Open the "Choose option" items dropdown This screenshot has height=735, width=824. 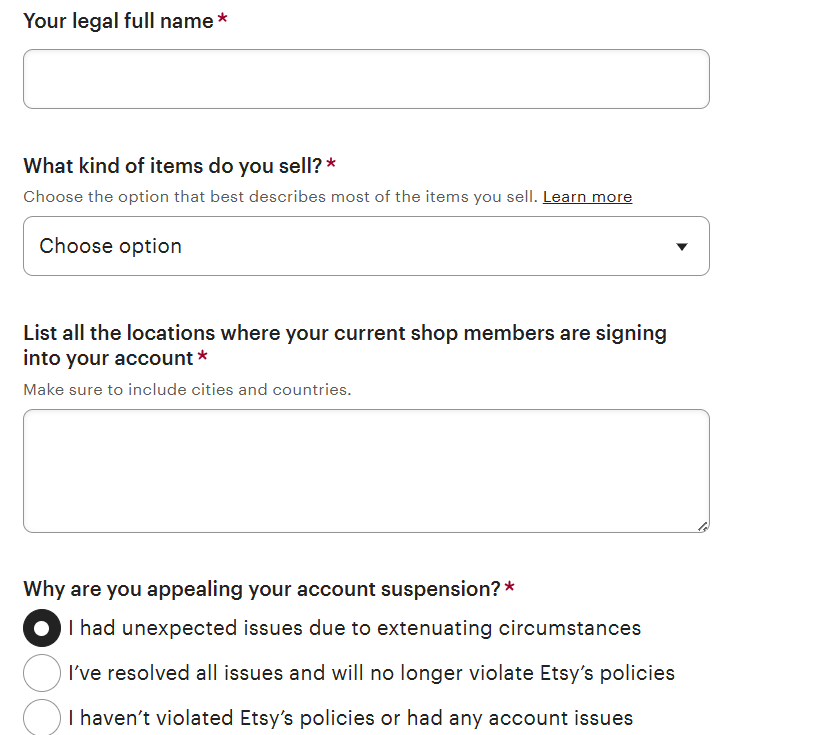click(x=366, y=246)
